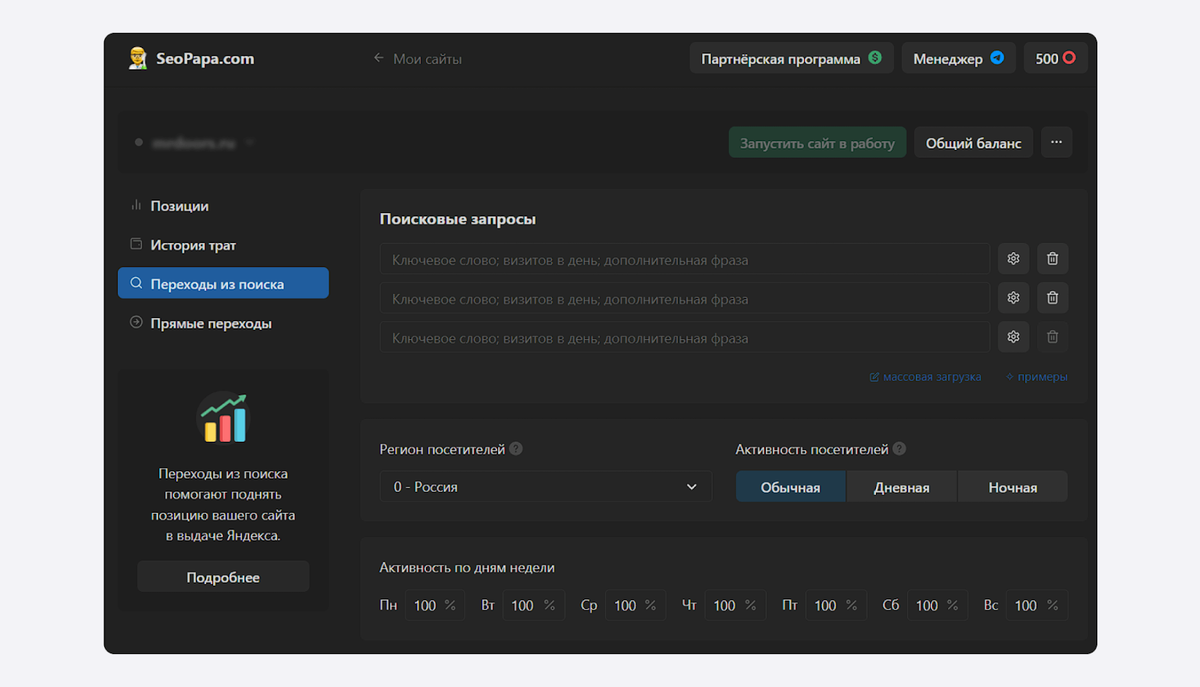
Task: Open the three-dots more menu
Action: 1056,143
